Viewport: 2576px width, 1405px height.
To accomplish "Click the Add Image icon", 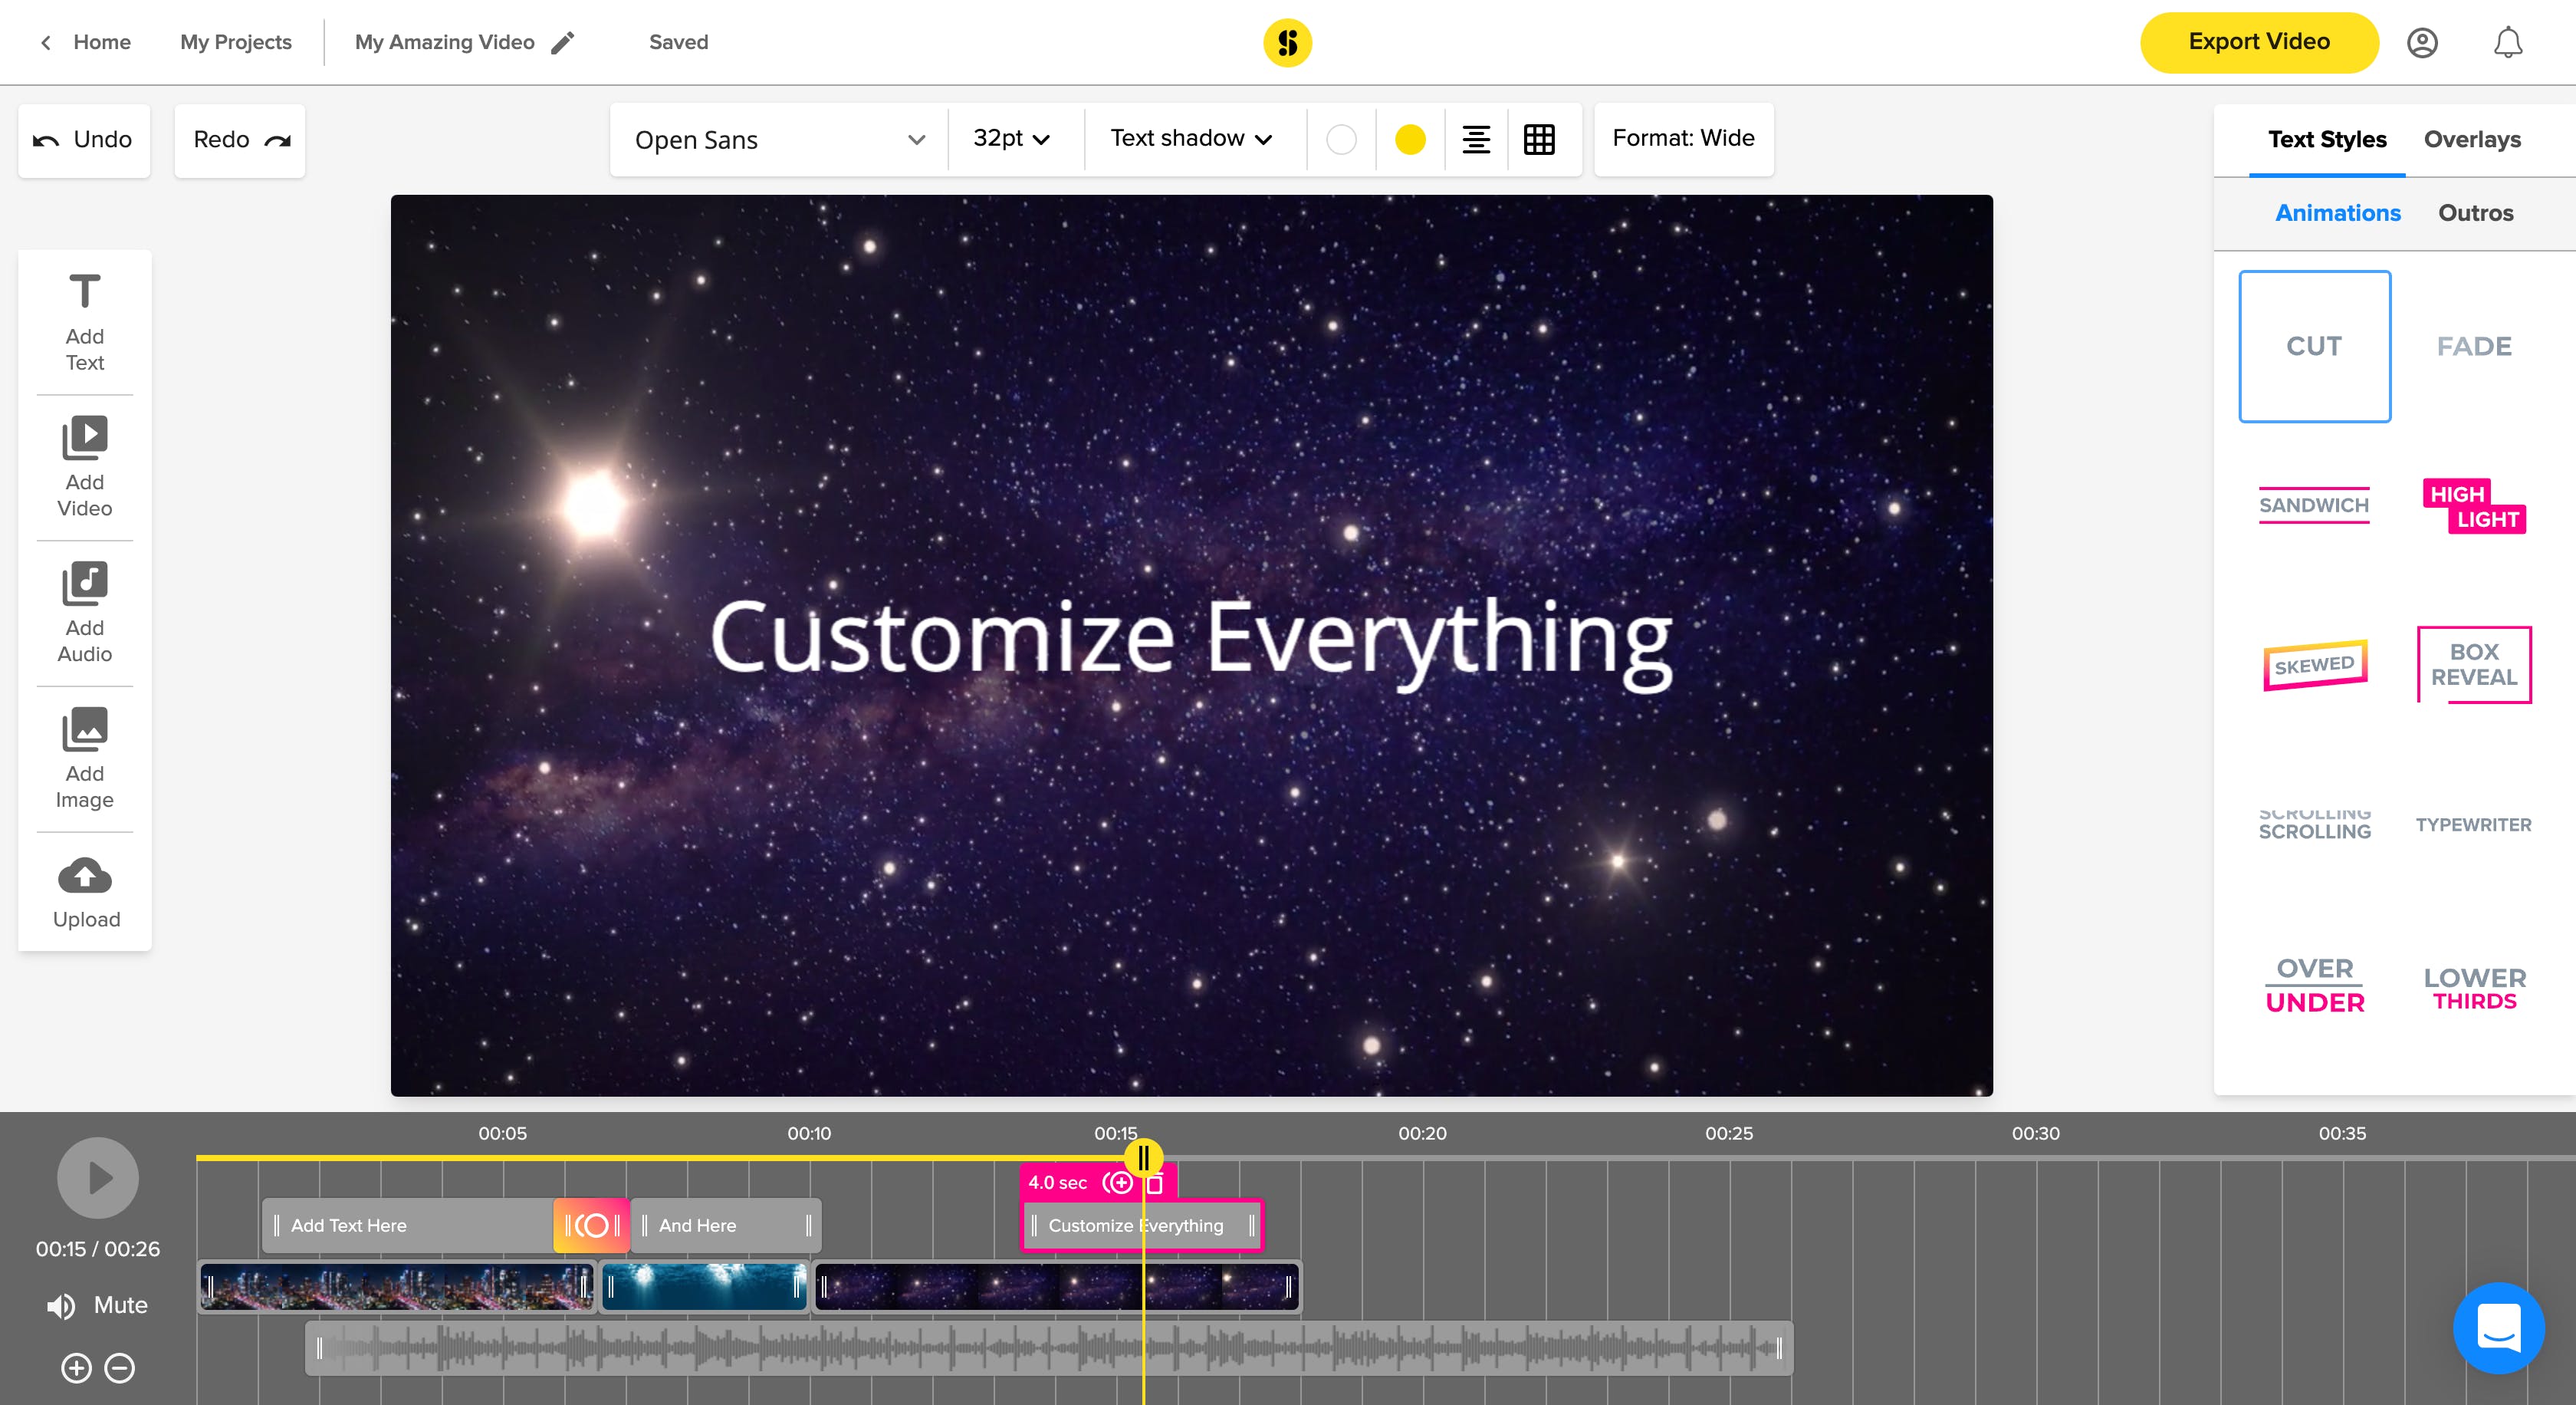I will pos(84,729).
